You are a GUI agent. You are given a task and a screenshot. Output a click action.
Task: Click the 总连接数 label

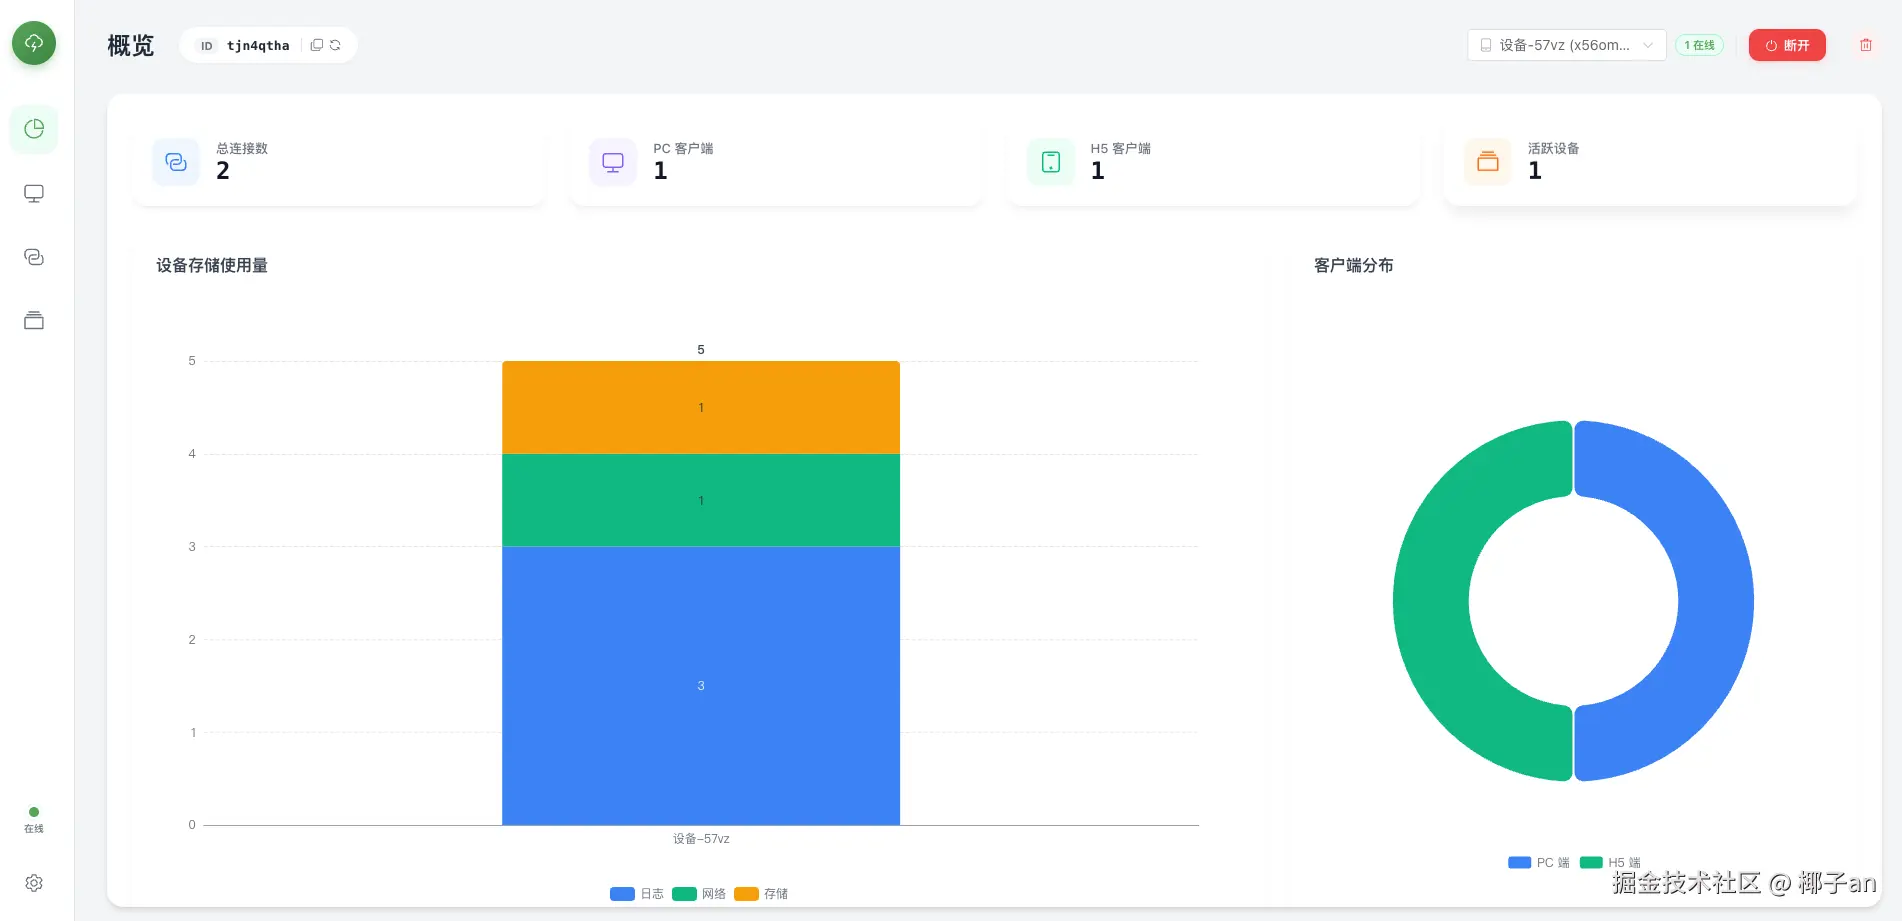coord(242,148)
